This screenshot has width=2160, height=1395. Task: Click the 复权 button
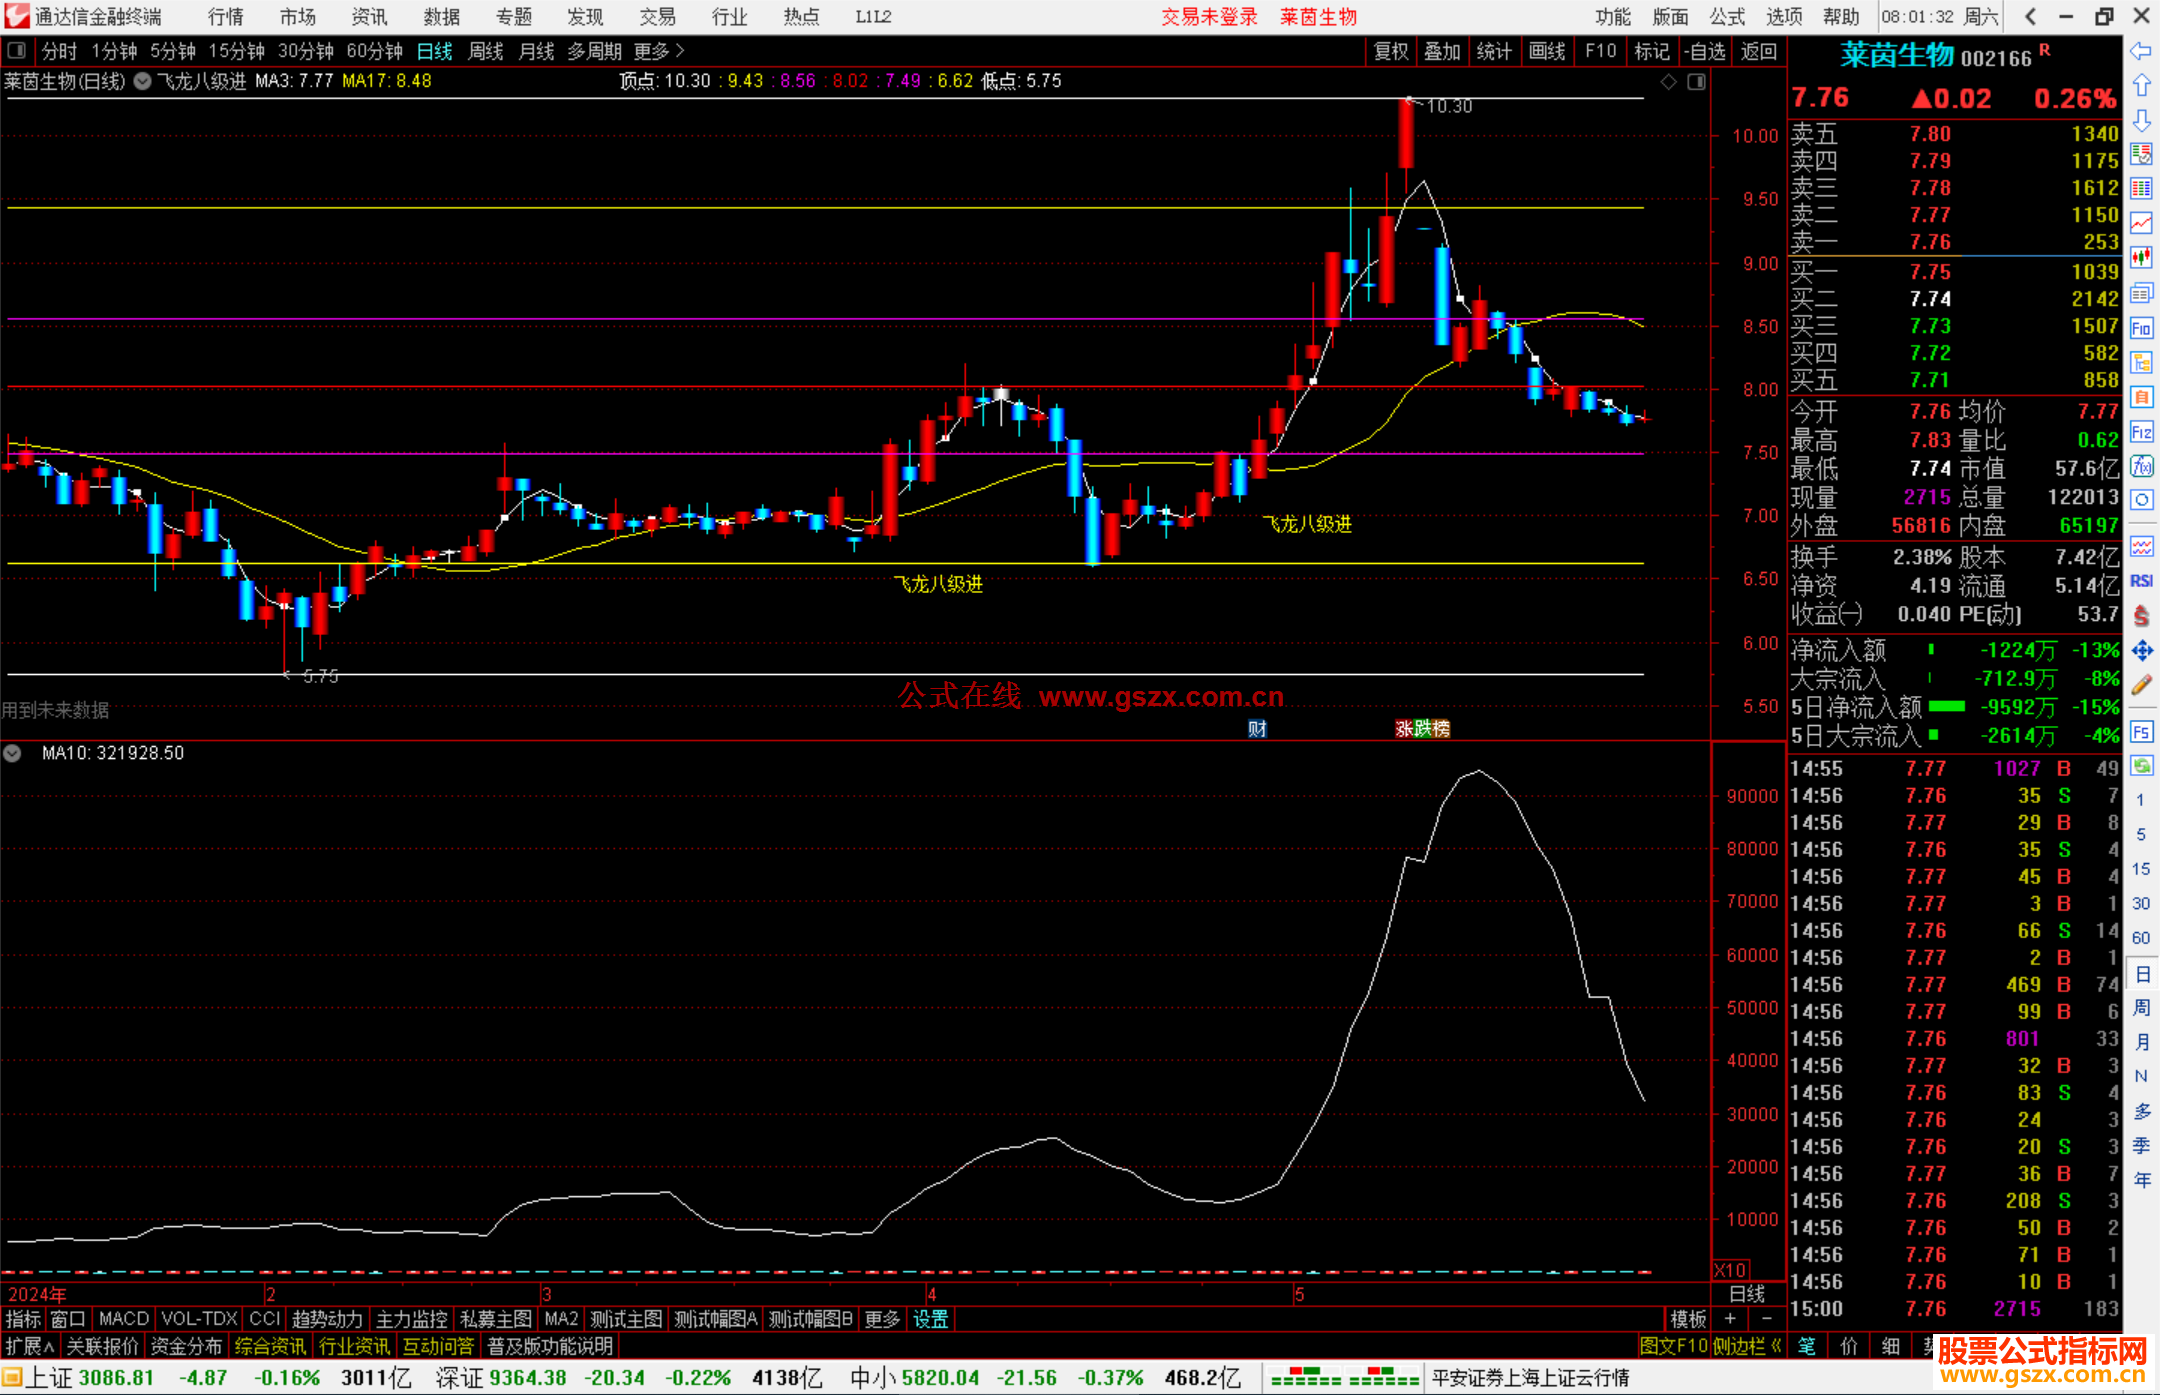pos(1391,51)
